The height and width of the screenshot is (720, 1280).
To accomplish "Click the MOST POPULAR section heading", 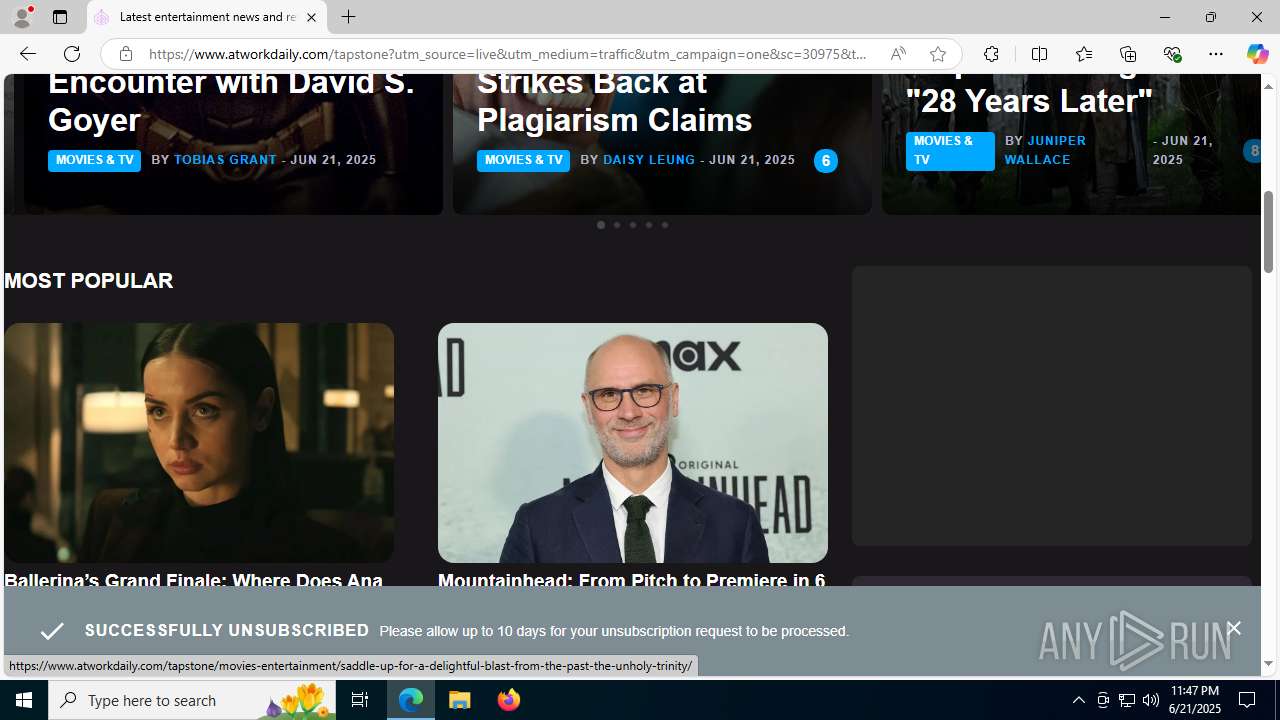I will pos(88,281).
